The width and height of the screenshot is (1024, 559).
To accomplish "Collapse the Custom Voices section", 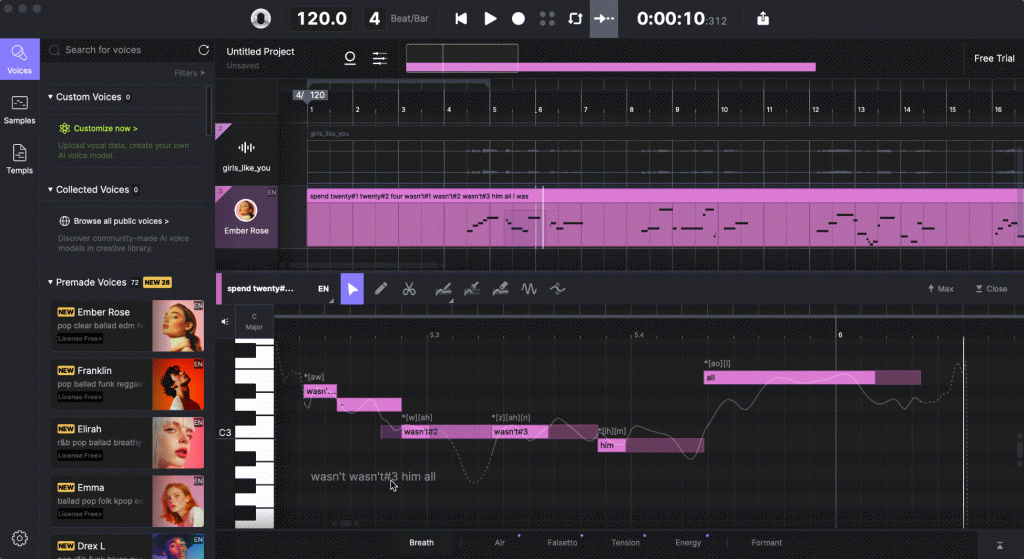I will click(51, 97).
